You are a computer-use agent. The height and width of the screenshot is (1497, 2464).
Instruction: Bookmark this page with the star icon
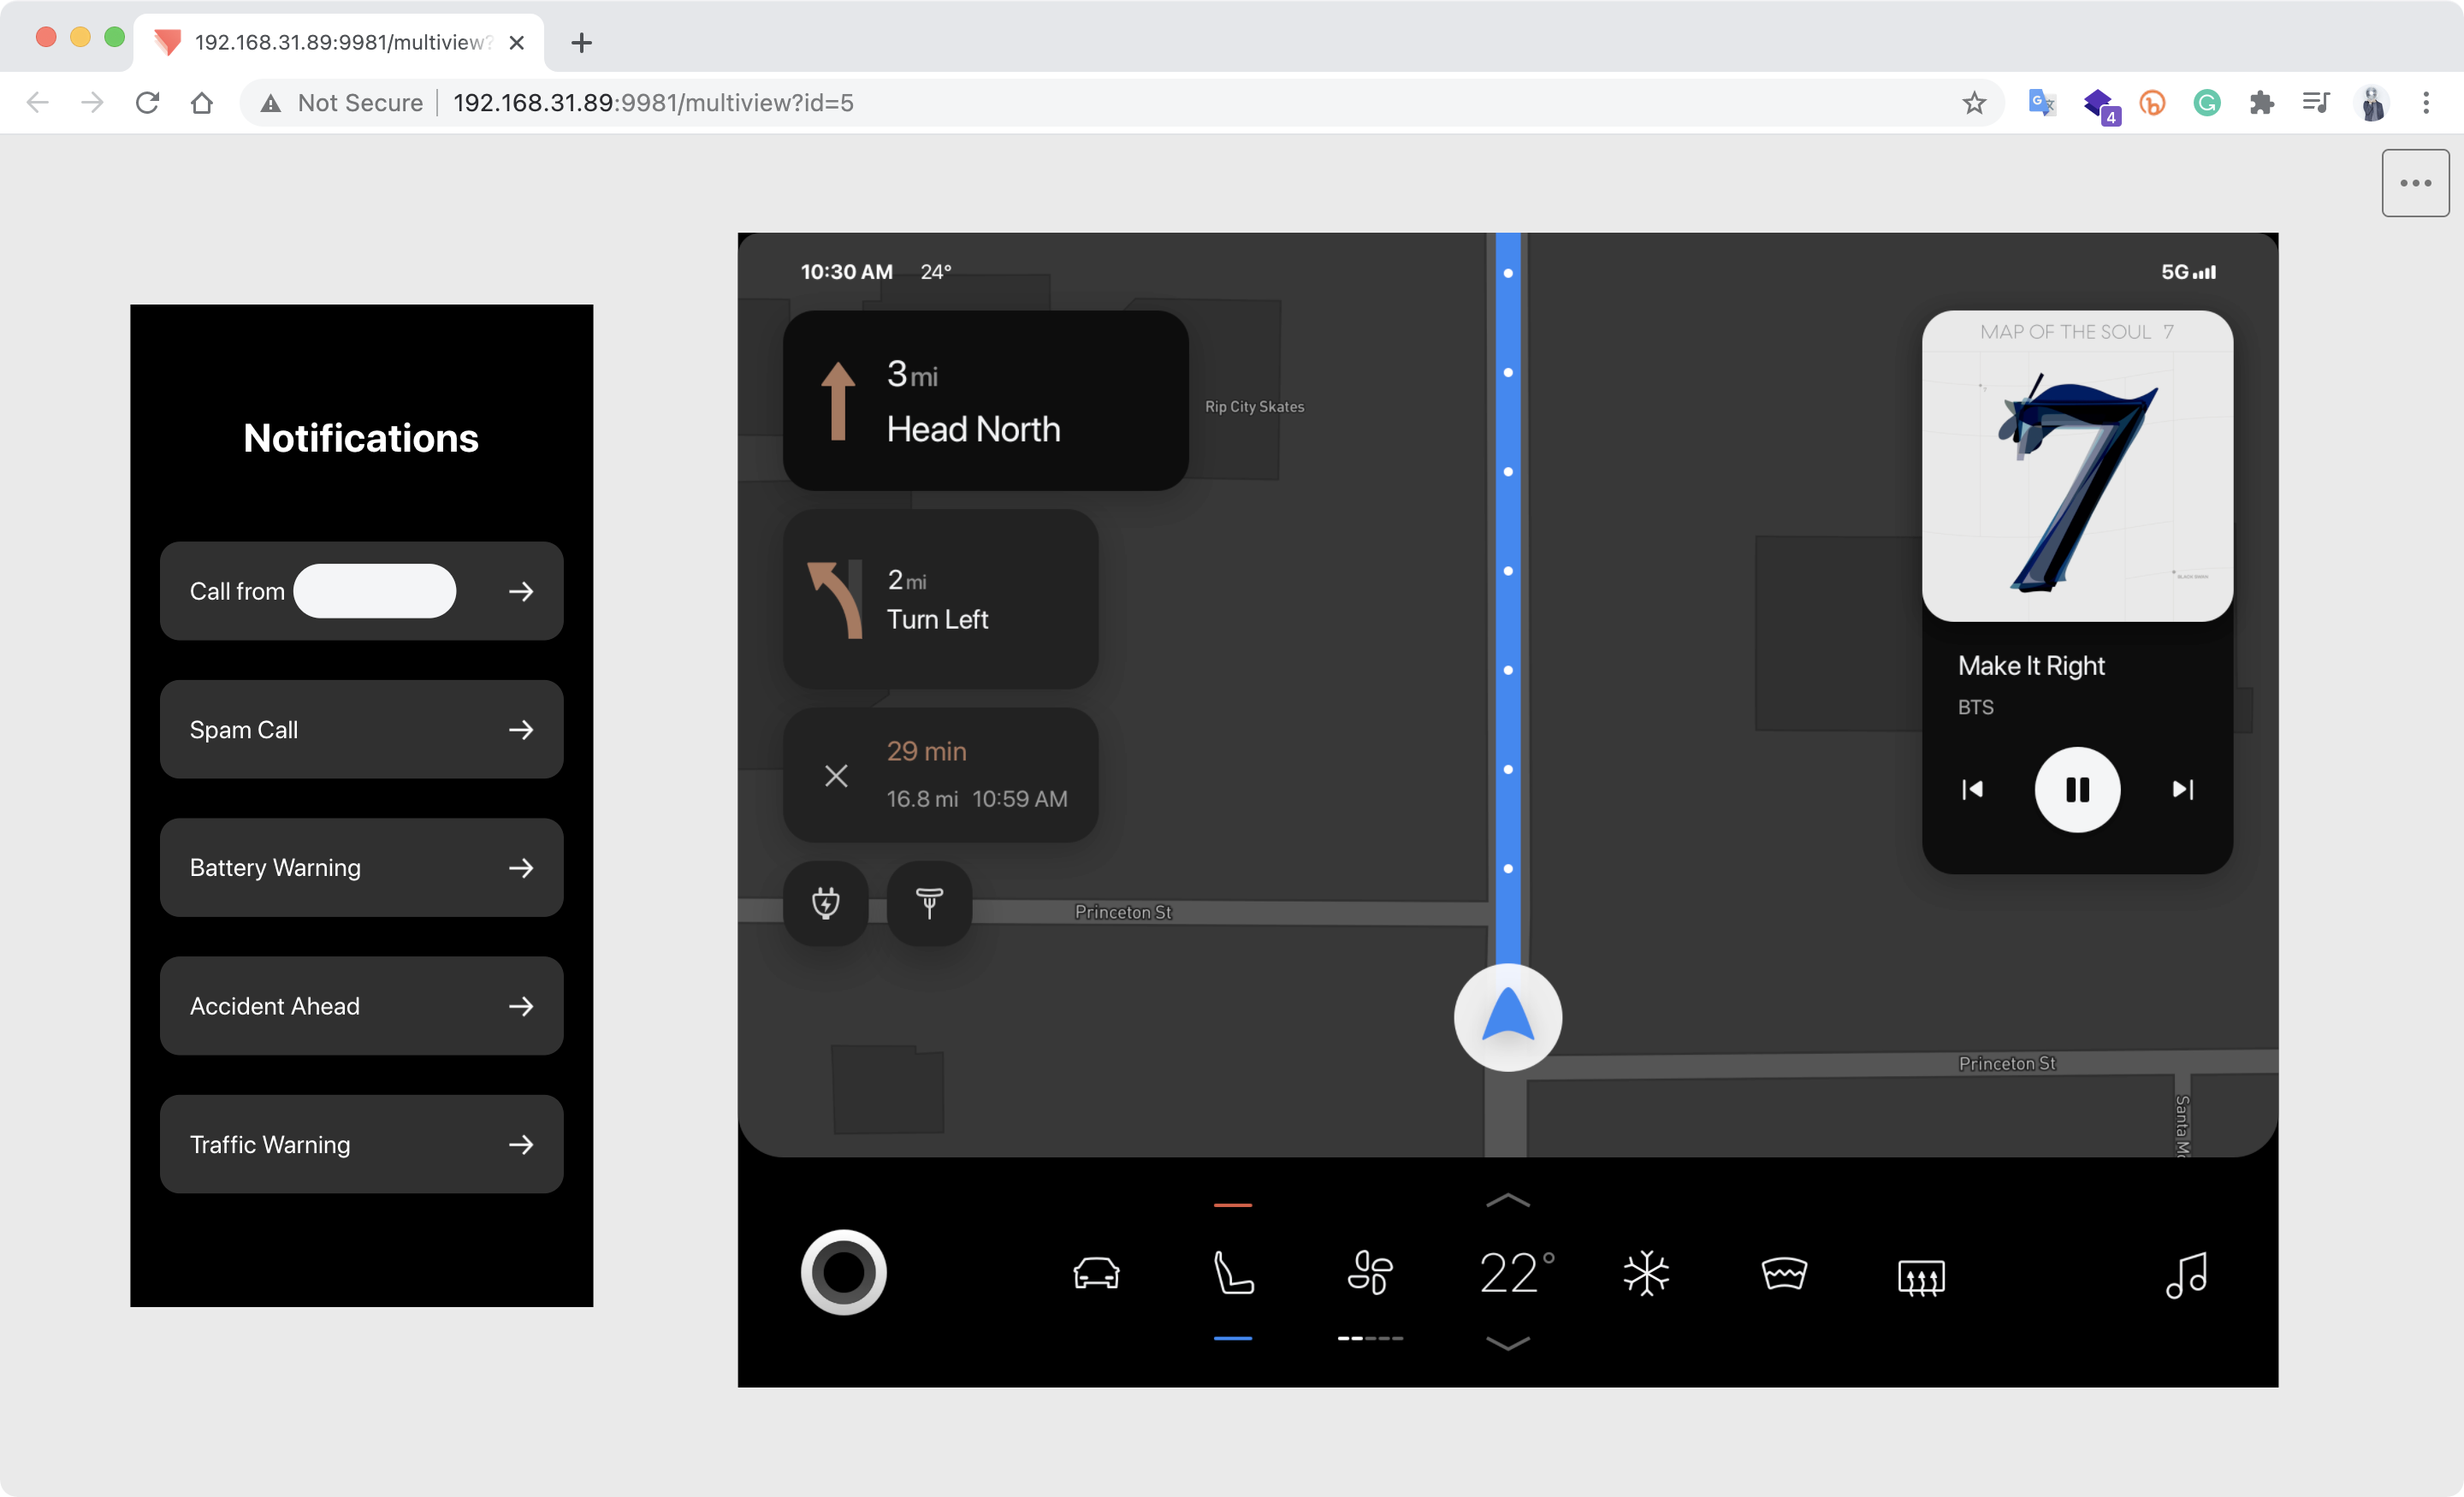click(x=1973, y=103)
